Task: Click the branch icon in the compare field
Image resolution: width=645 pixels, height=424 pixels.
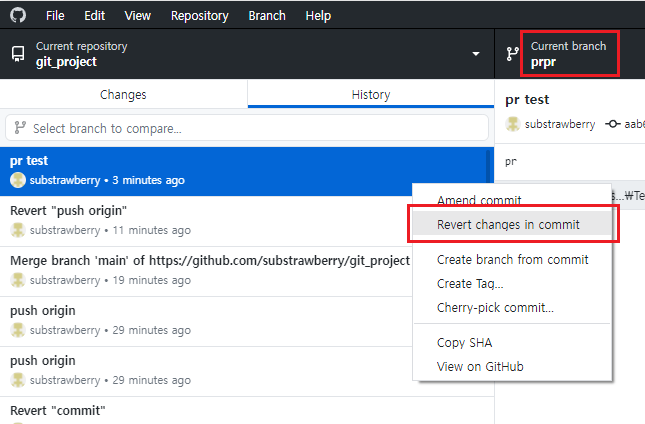Action: coord(20,128)
